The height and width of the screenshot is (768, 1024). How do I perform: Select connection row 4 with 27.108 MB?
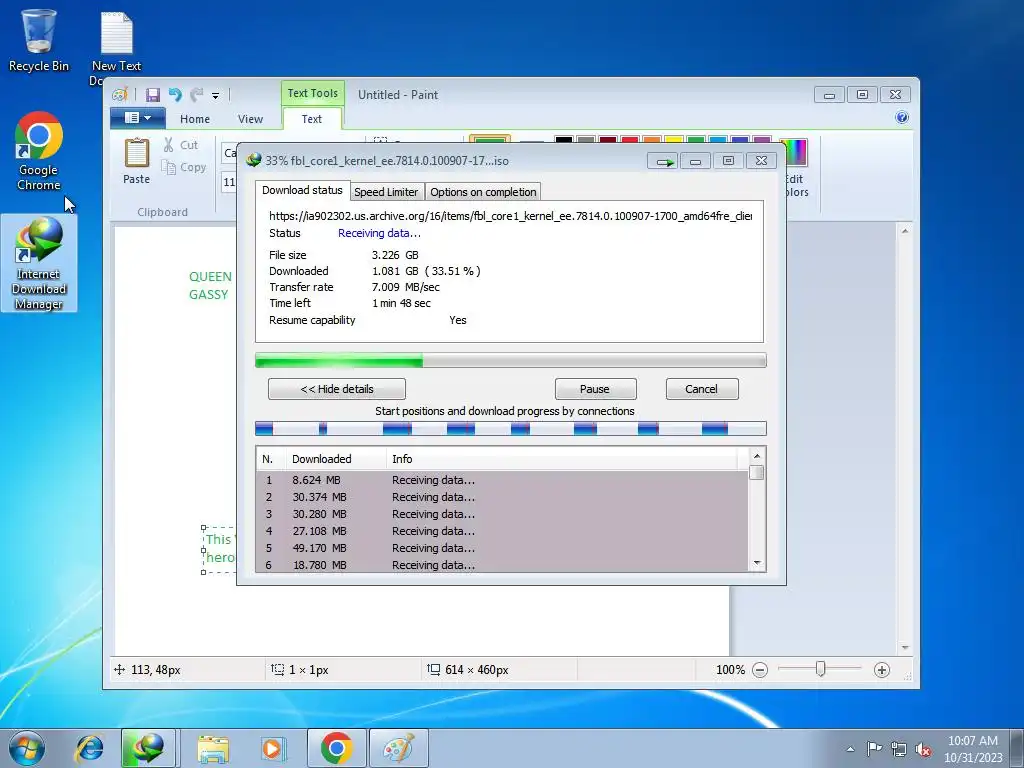point(502,531)
